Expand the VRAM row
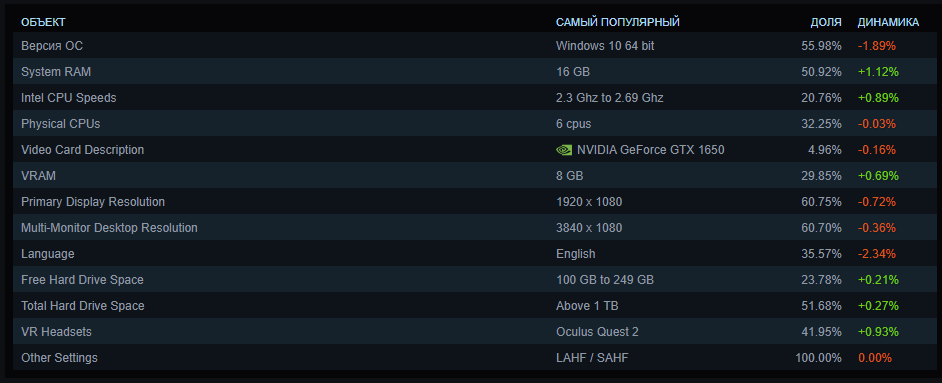The width and height of the screenshot is (942, 383). 470,176
